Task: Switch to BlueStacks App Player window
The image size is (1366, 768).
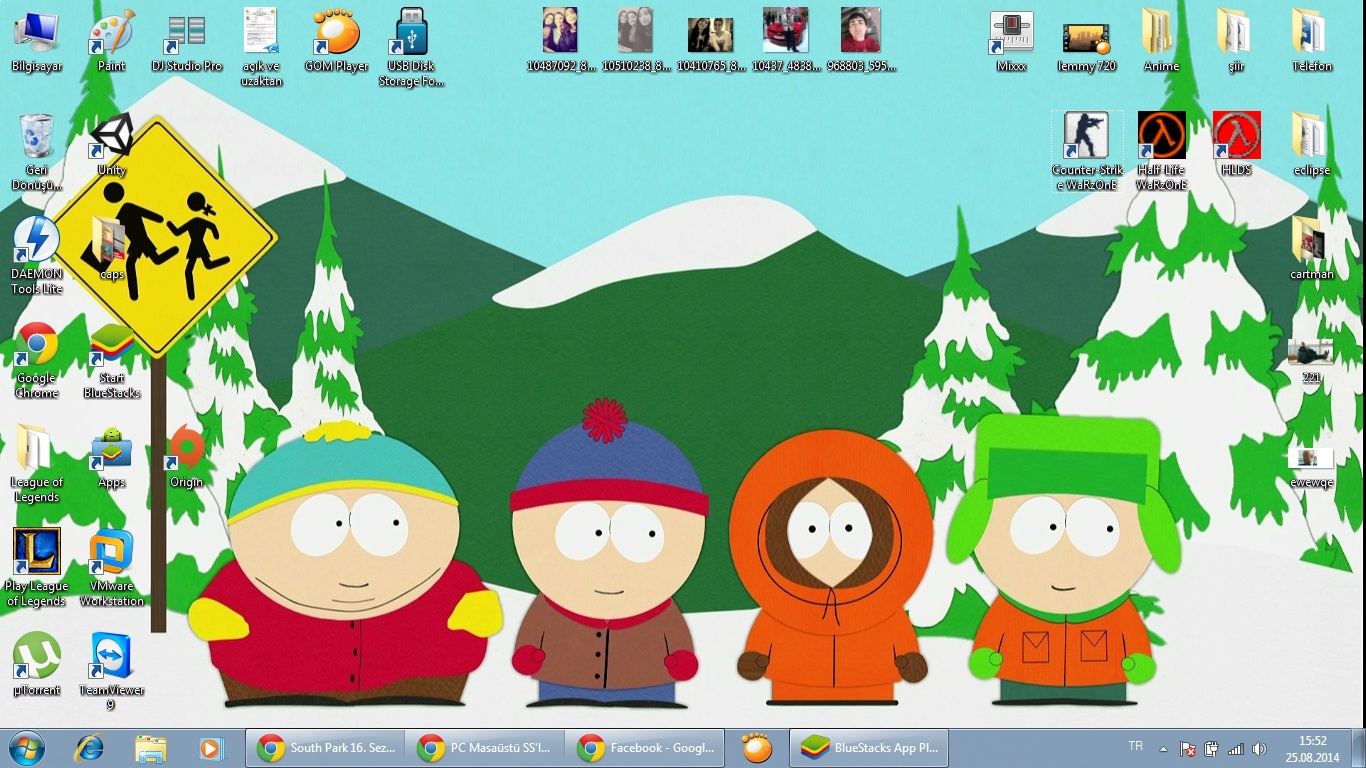Action: 870,747
